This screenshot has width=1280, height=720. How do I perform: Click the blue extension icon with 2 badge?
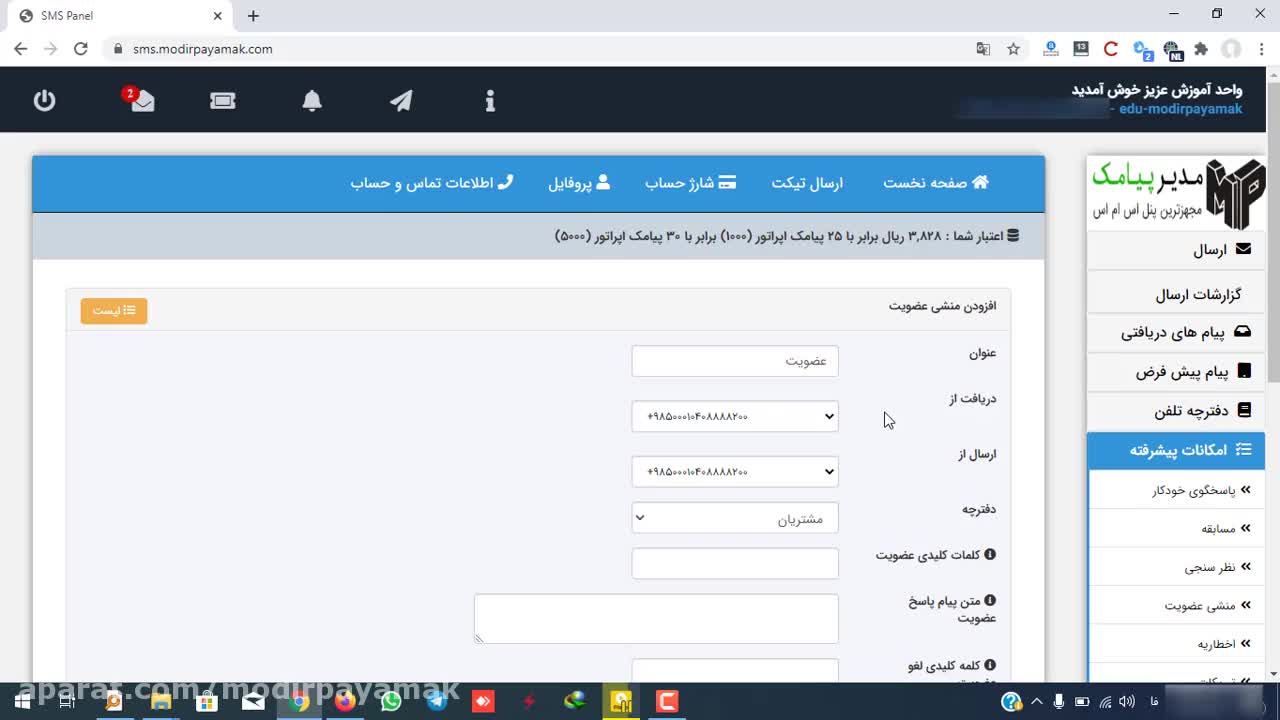[x=1142, y=48]
